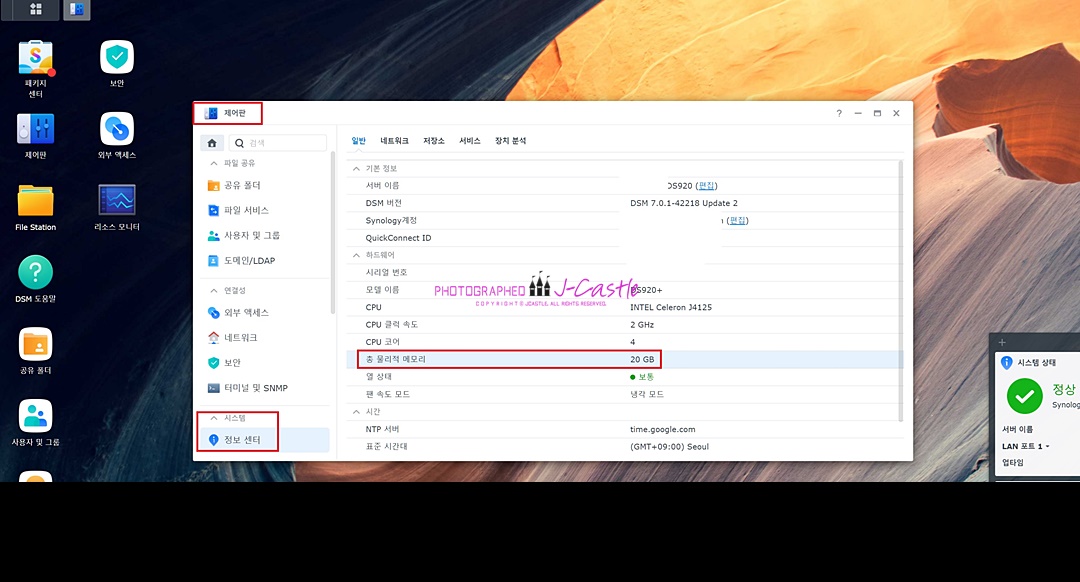
Task: Select the DSM version value text
Action: (684, 203)
